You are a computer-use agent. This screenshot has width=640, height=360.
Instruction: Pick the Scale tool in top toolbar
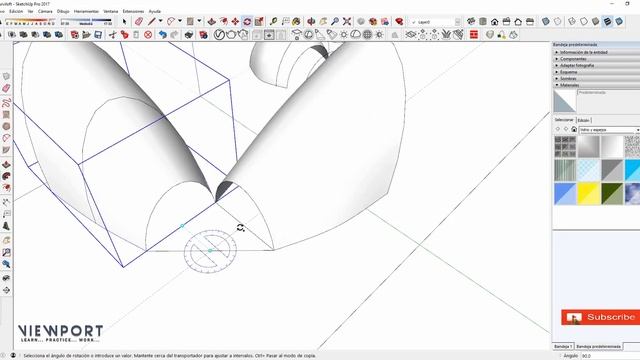coord(259,22)
